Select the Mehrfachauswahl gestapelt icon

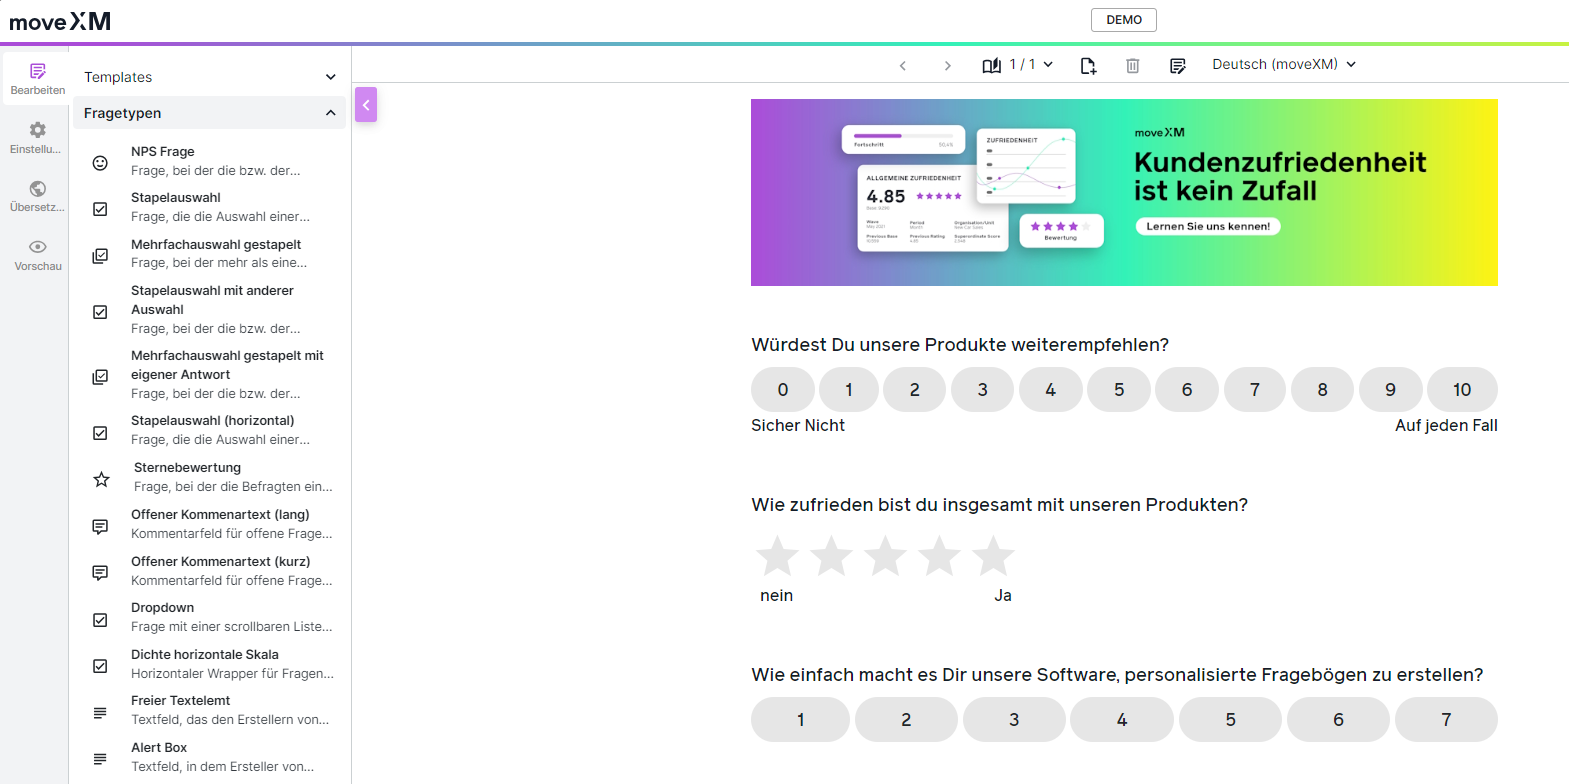(100, 256)
